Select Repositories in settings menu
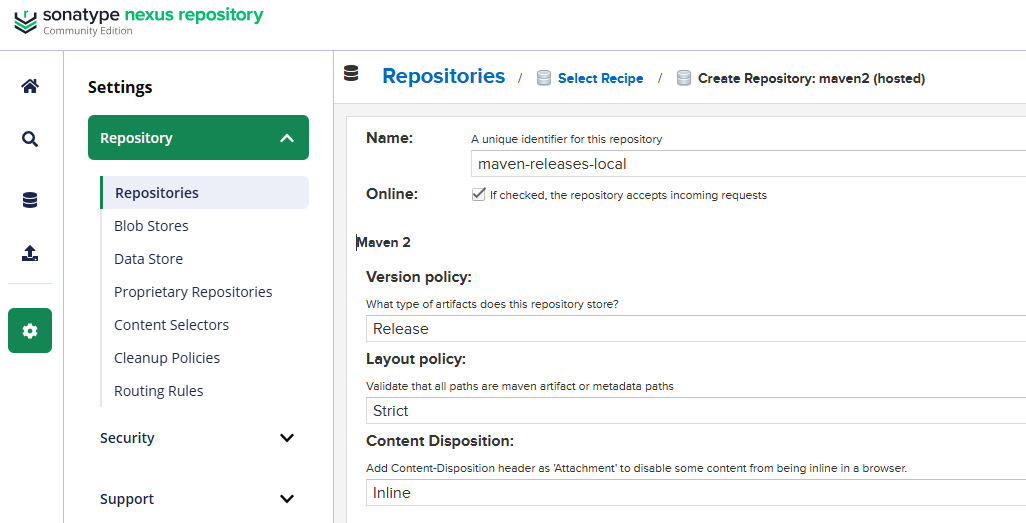 [204, 192]
